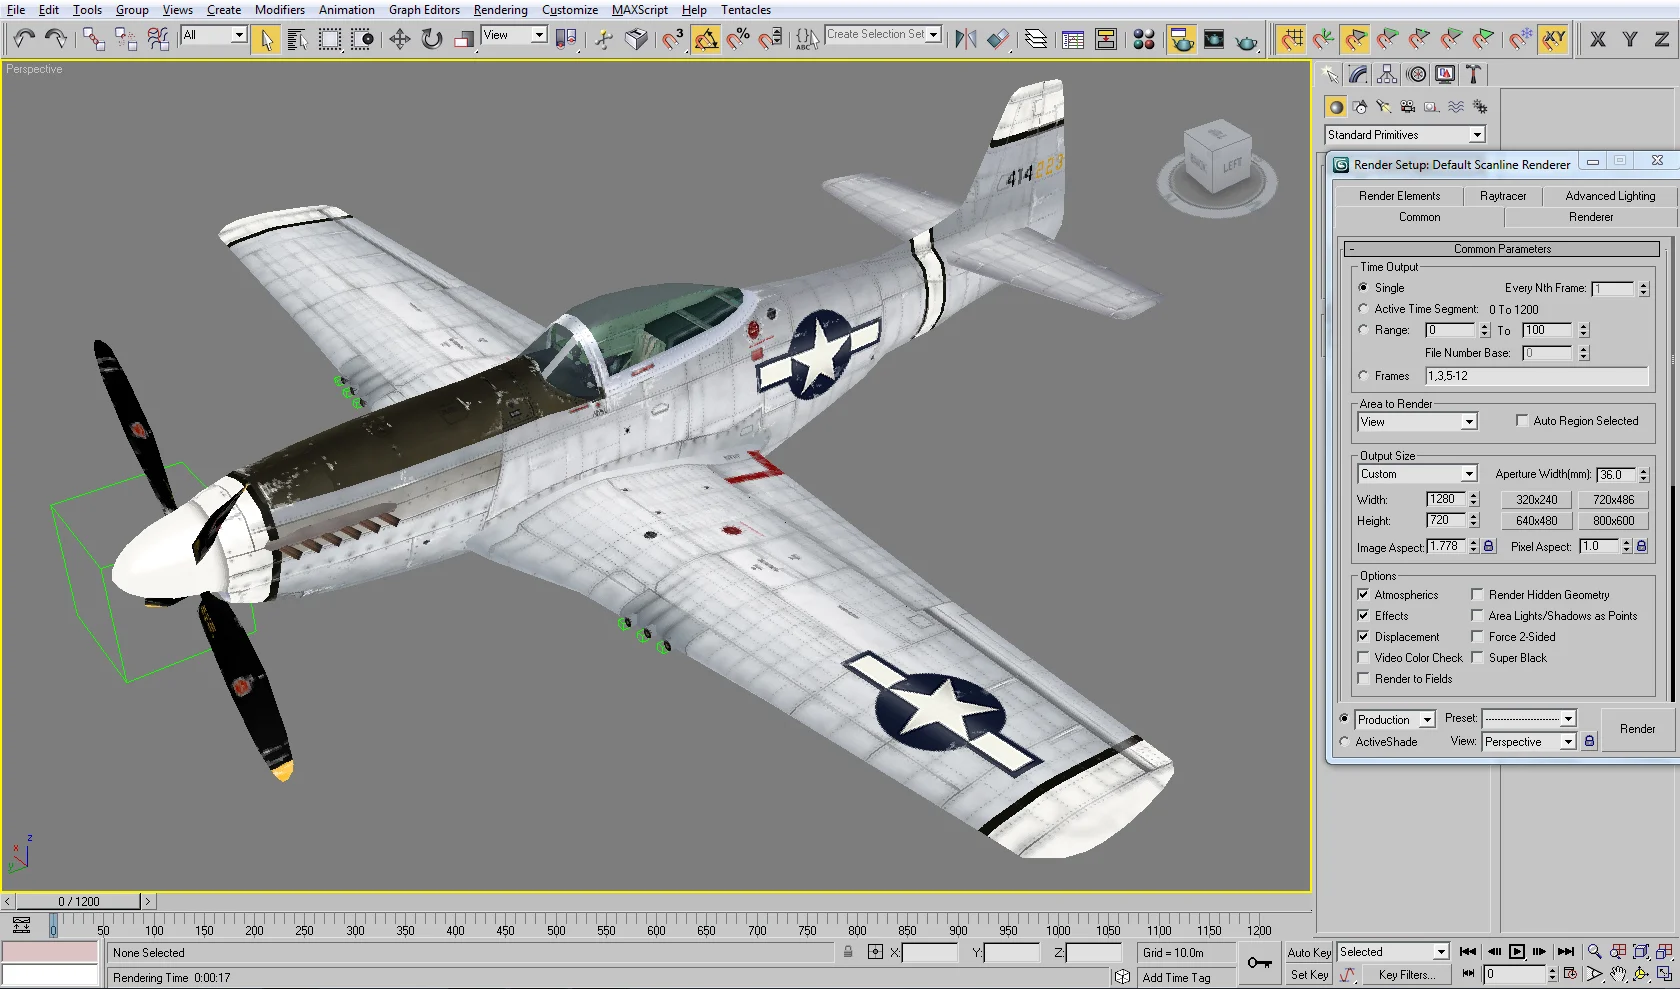This screenshot has height=989, width=1680.
Task: Select ActiveShade radio button
Action: tap(1344, 742)
